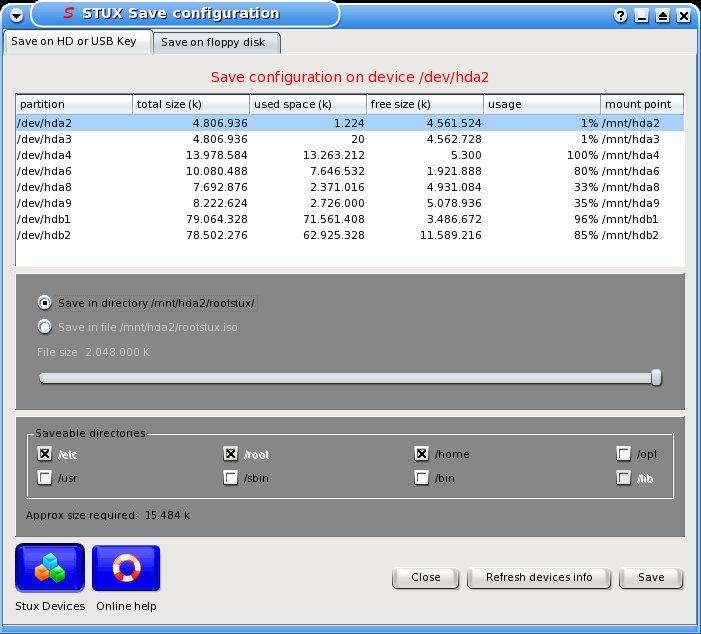Enable the /opt checkbox

[x=623, y=454]
